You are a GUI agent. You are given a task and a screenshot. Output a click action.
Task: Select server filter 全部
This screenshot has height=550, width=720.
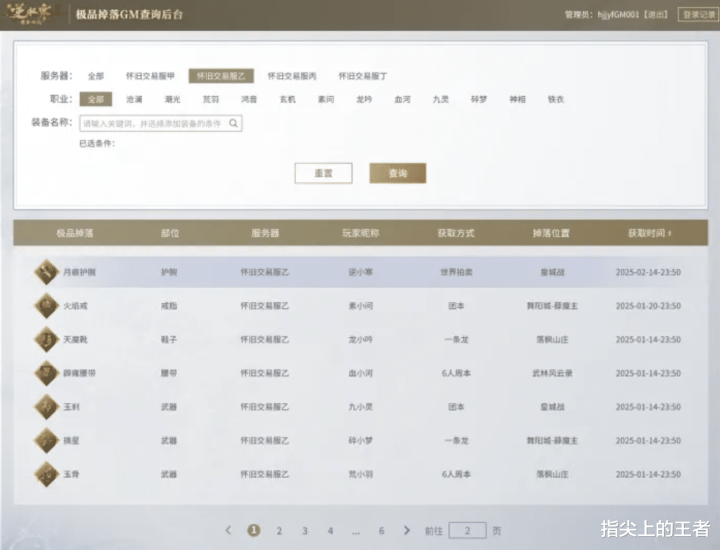96,76
